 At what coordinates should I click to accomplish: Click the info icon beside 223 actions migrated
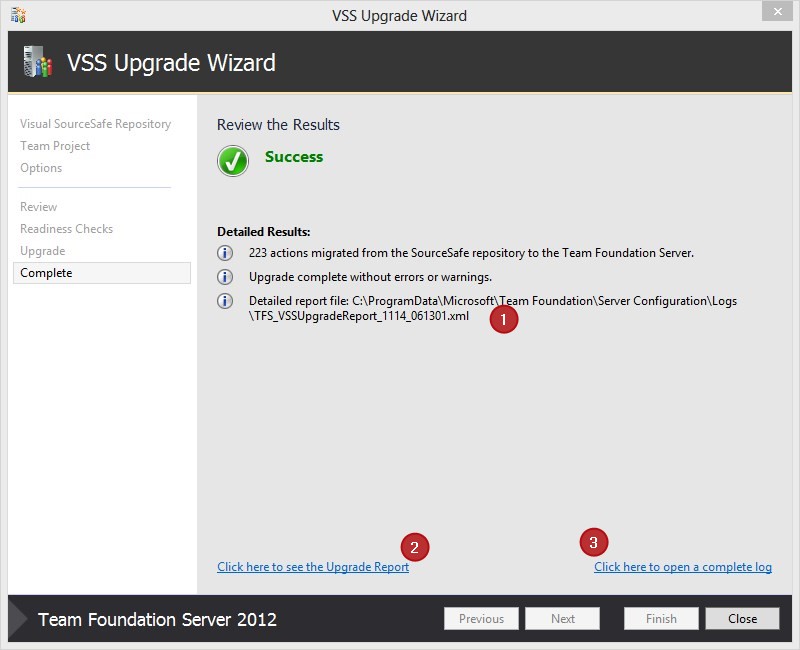pyautogui.click(x=226, y=251)
